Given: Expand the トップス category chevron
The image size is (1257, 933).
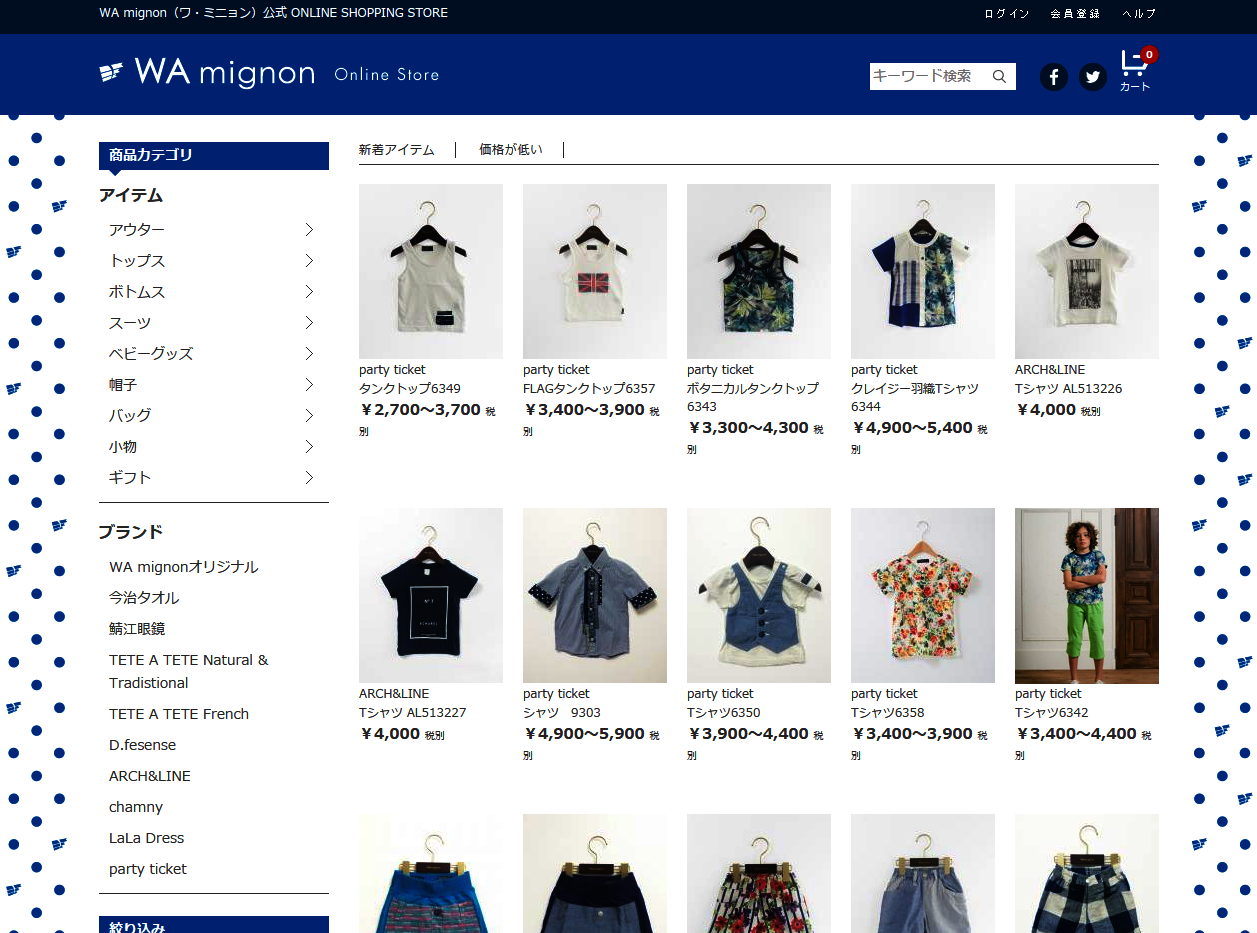Looking at the screenshot, I should point(309,261).
